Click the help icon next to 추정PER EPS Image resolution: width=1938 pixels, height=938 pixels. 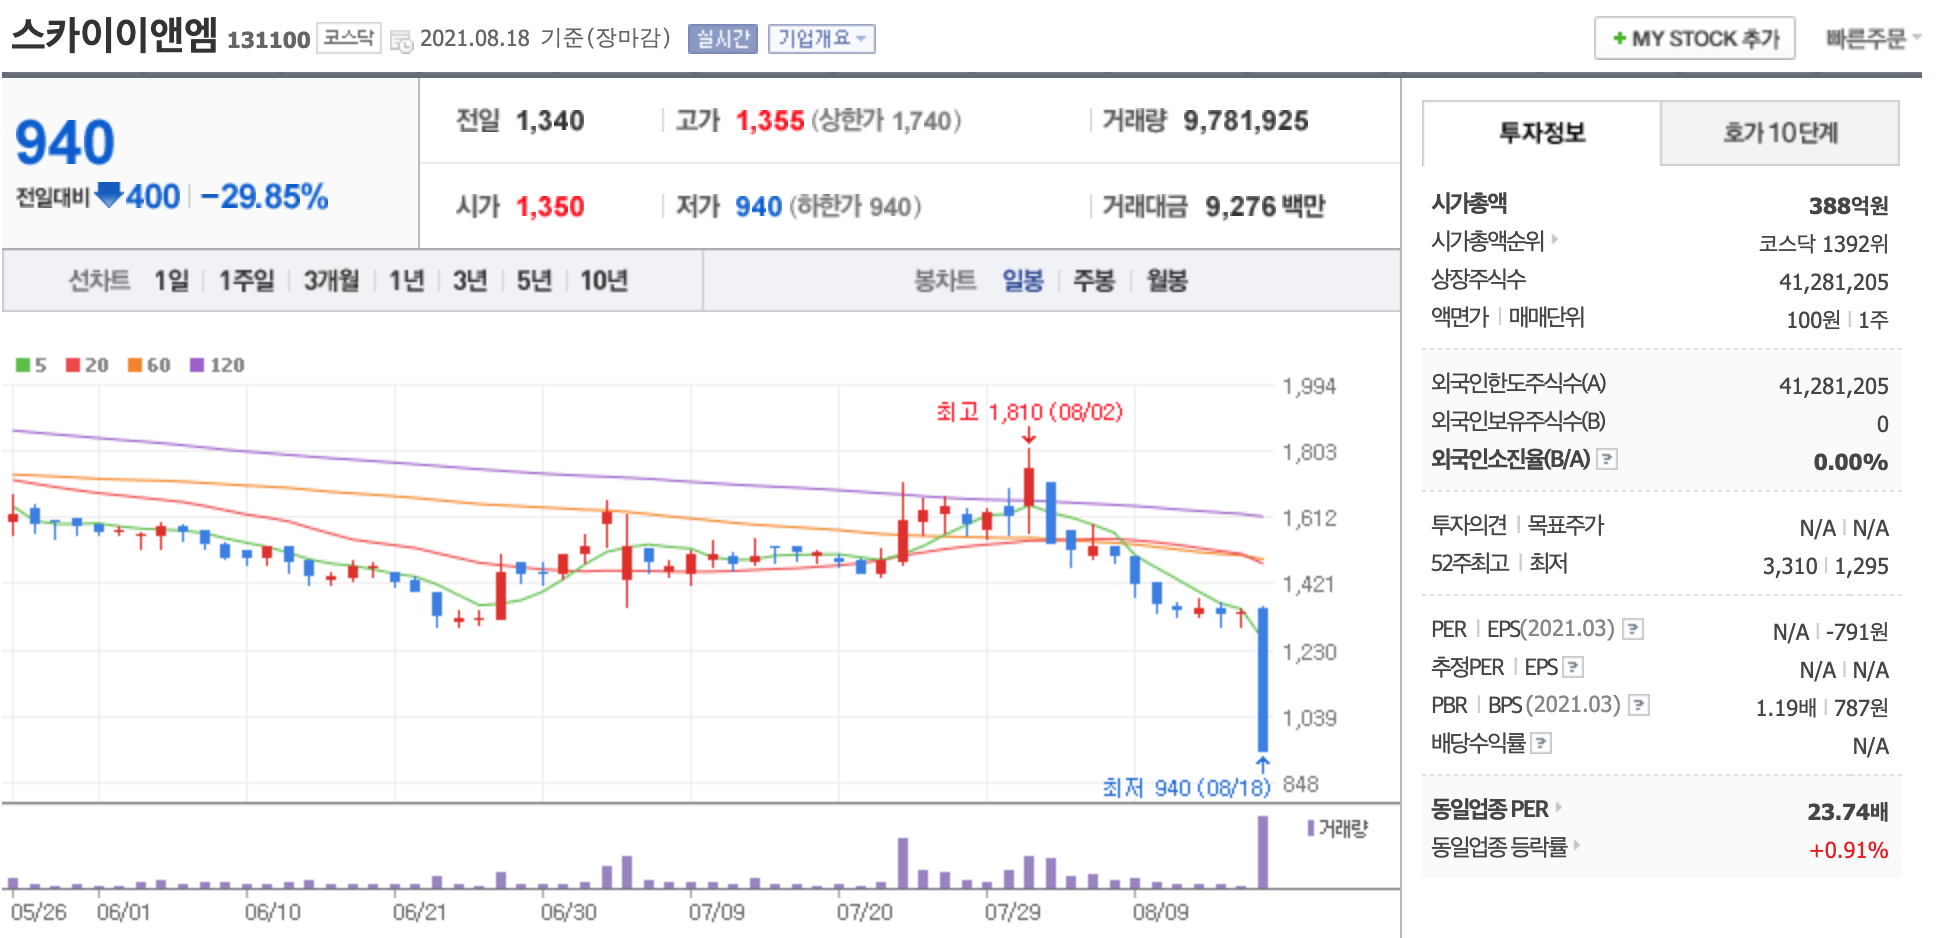[1573, 667]
